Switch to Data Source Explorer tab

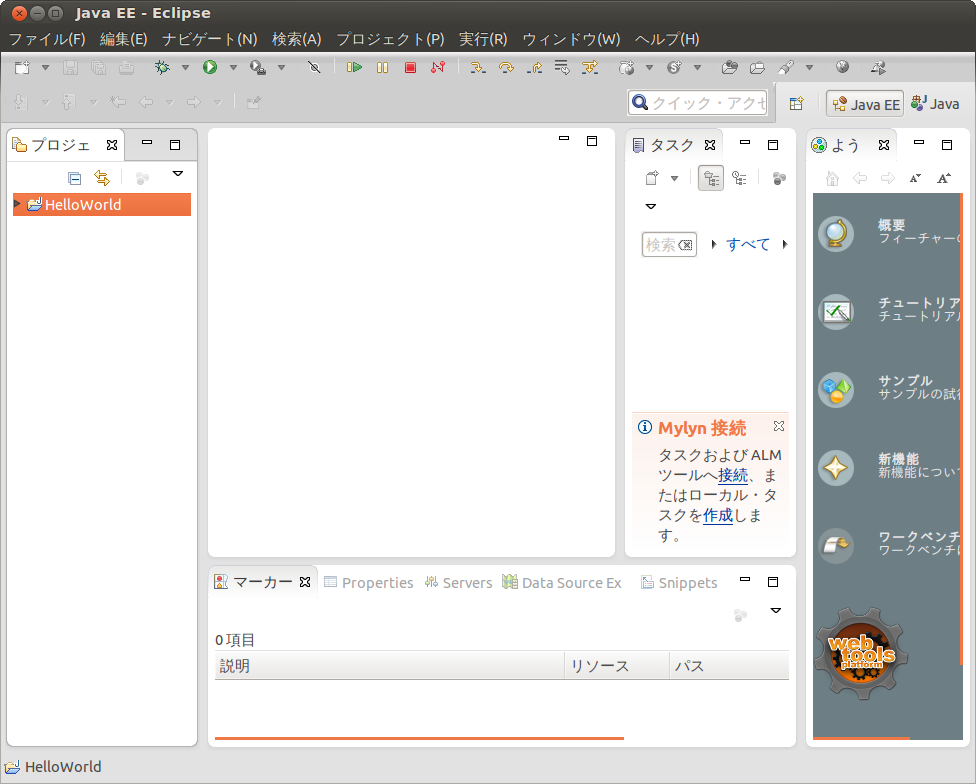point(562,582)
